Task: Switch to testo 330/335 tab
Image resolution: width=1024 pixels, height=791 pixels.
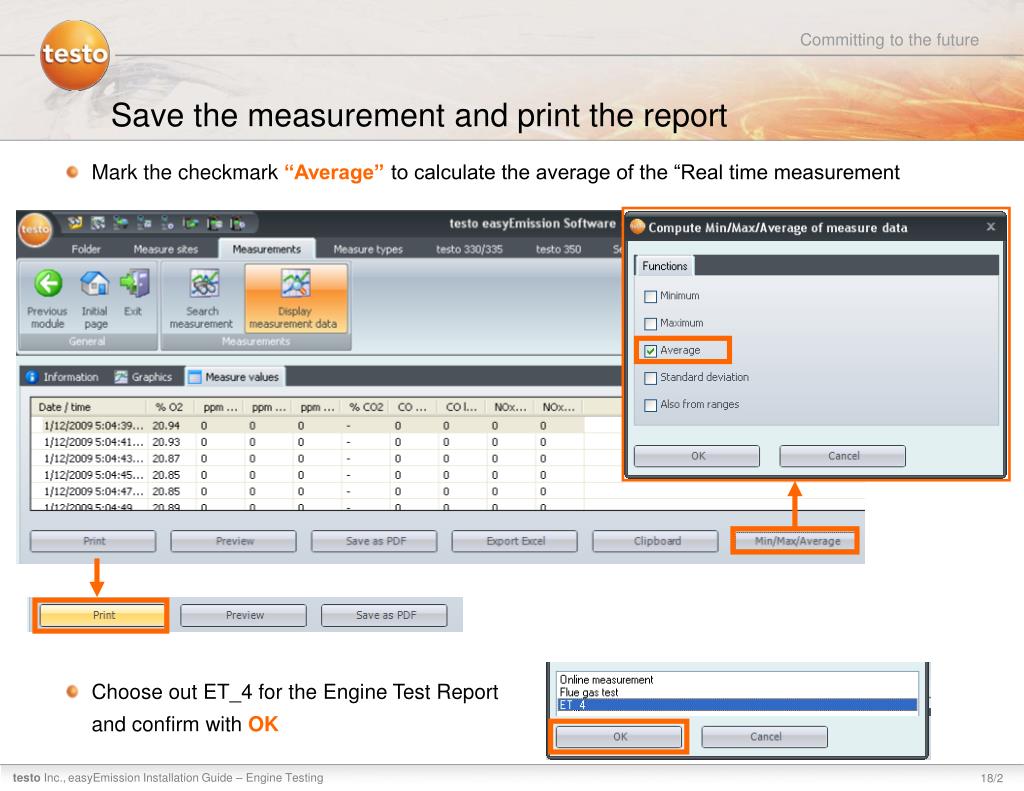Action: point(469,249)
